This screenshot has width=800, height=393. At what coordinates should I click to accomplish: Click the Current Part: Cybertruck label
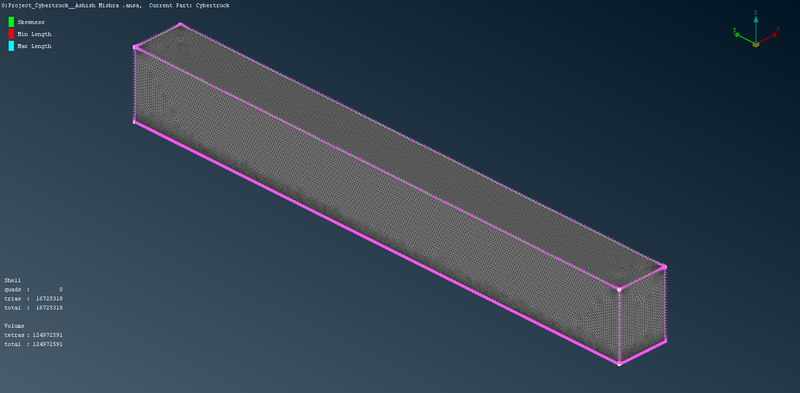coord(189,5)
